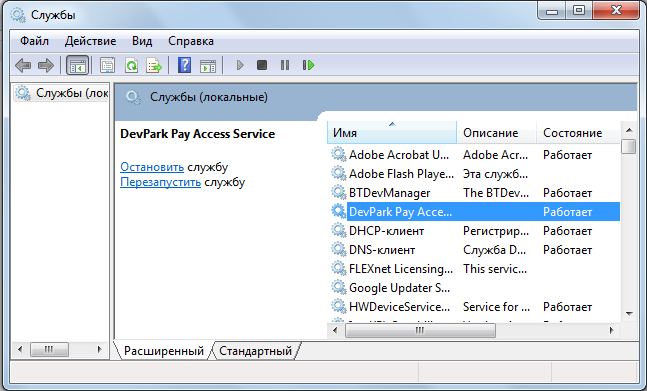This screenshot has height=391, width=647.
Task: Click the gear icon of the DevPark Pay Acce... row
Action: click(339, 212)
